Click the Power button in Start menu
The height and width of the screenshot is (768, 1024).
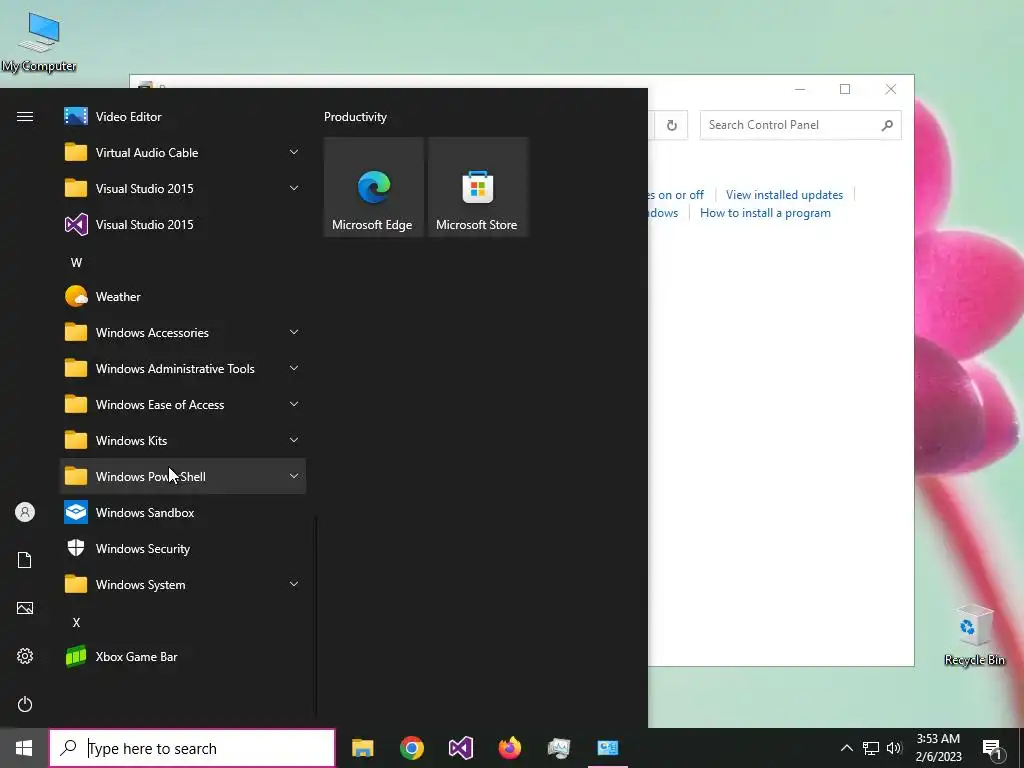point(25,704)
